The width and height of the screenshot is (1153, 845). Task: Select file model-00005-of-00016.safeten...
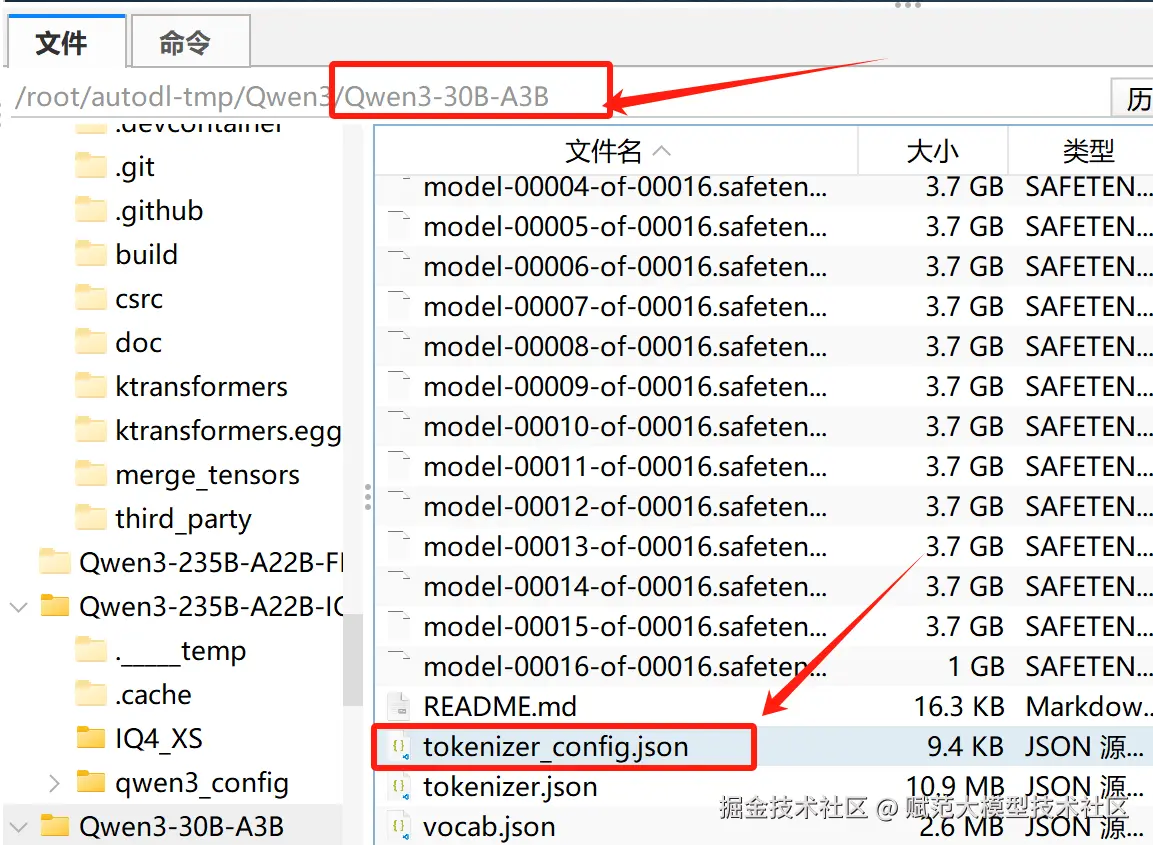coord(624,227)
